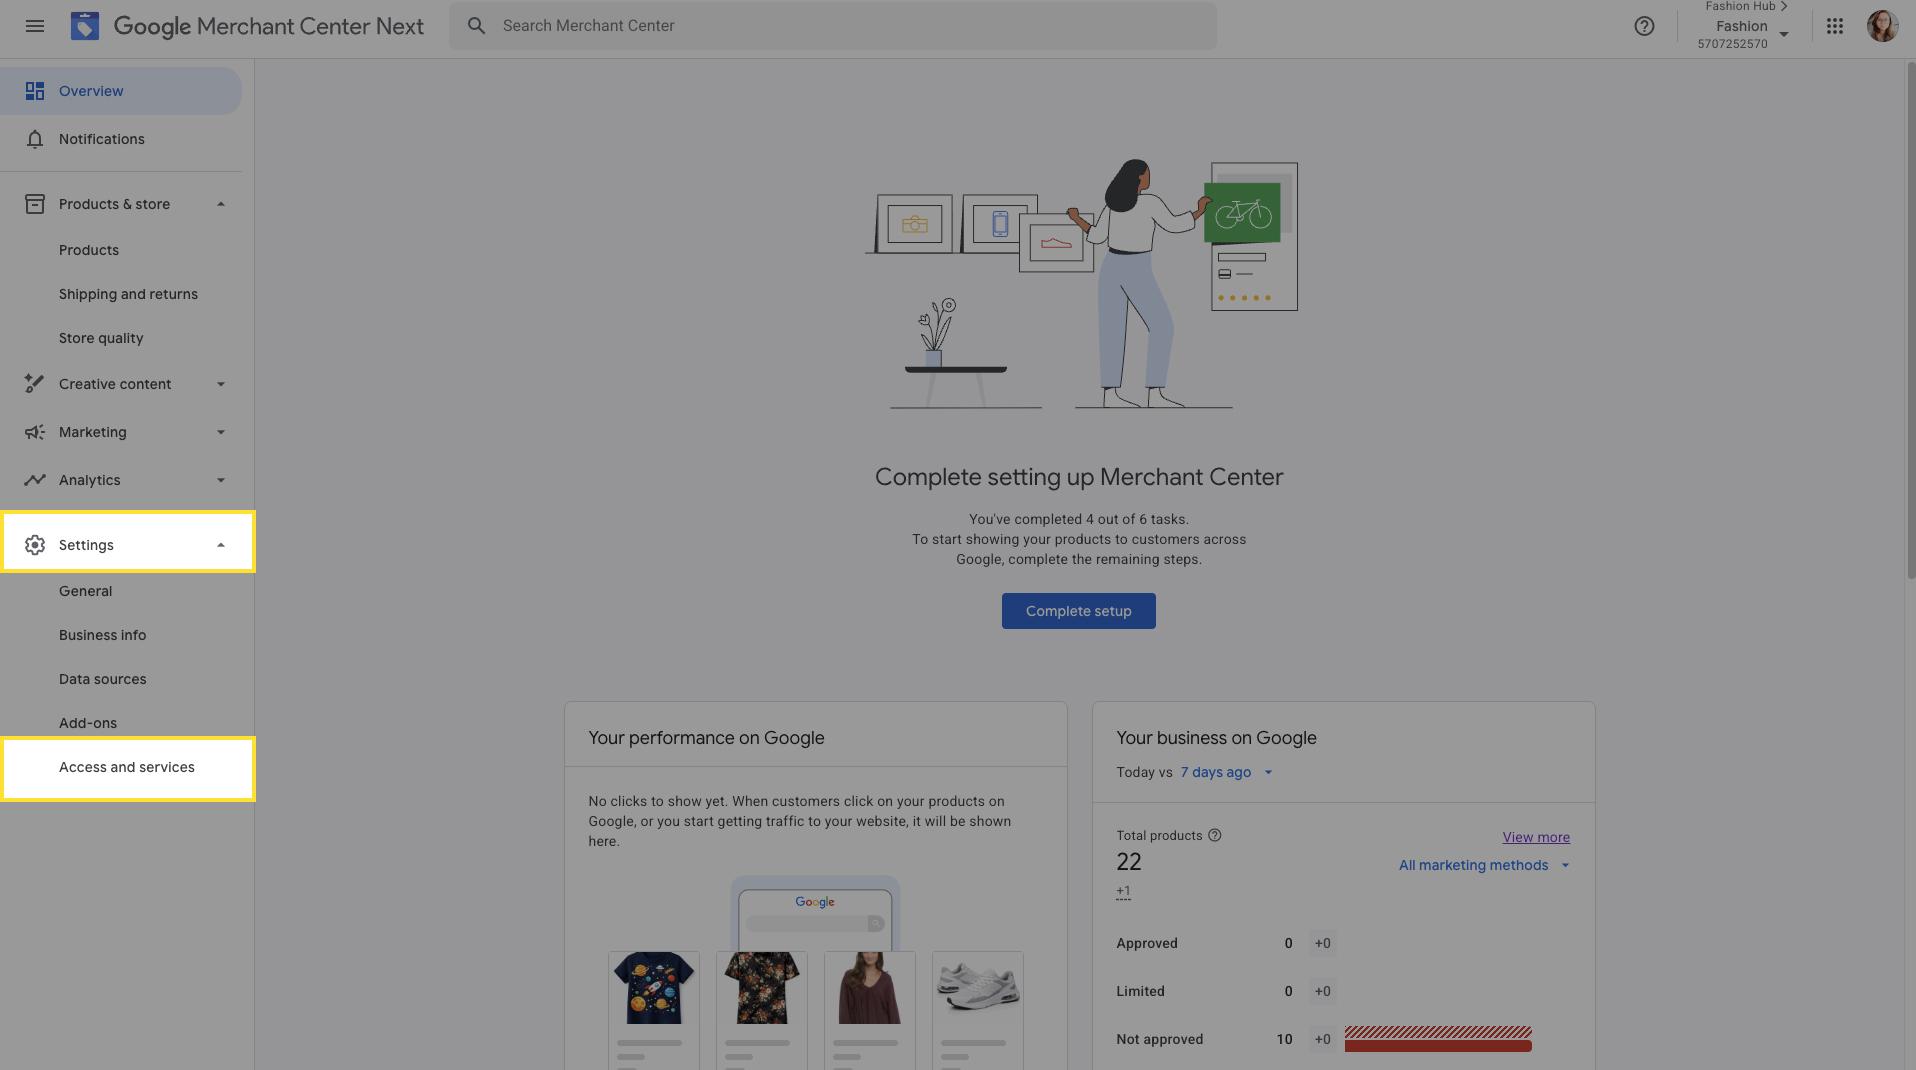This screenshot has height=1070, width=1916.
Task: Expand the Marketing section
Action: pos(221,432)
